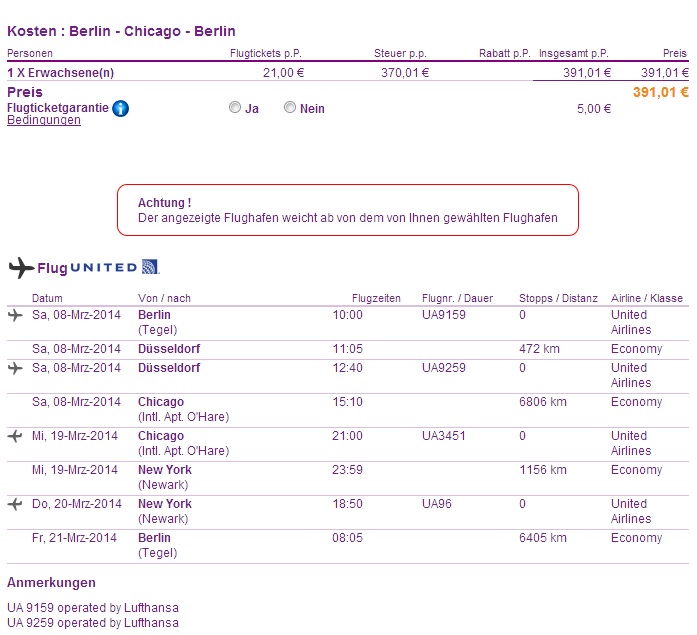Click the Flugticketgarantie info icon

pyautogui.click(x=120, y=108)
